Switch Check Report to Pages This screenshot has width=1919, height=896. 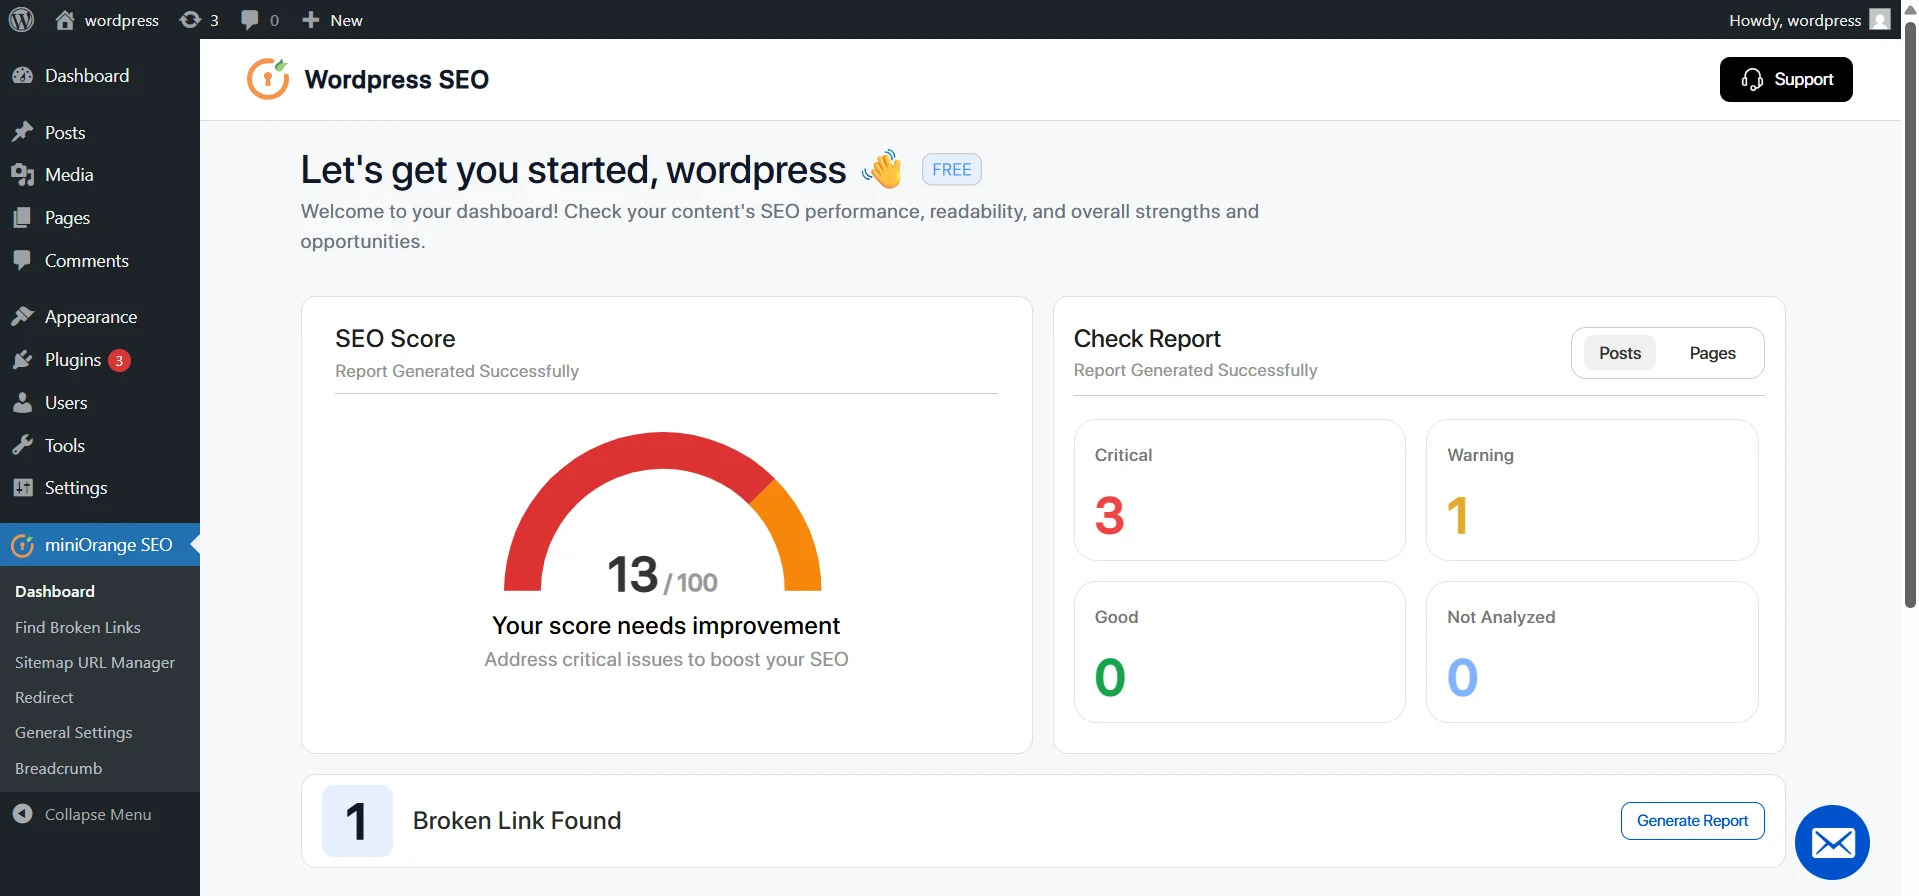point(1712,353)
